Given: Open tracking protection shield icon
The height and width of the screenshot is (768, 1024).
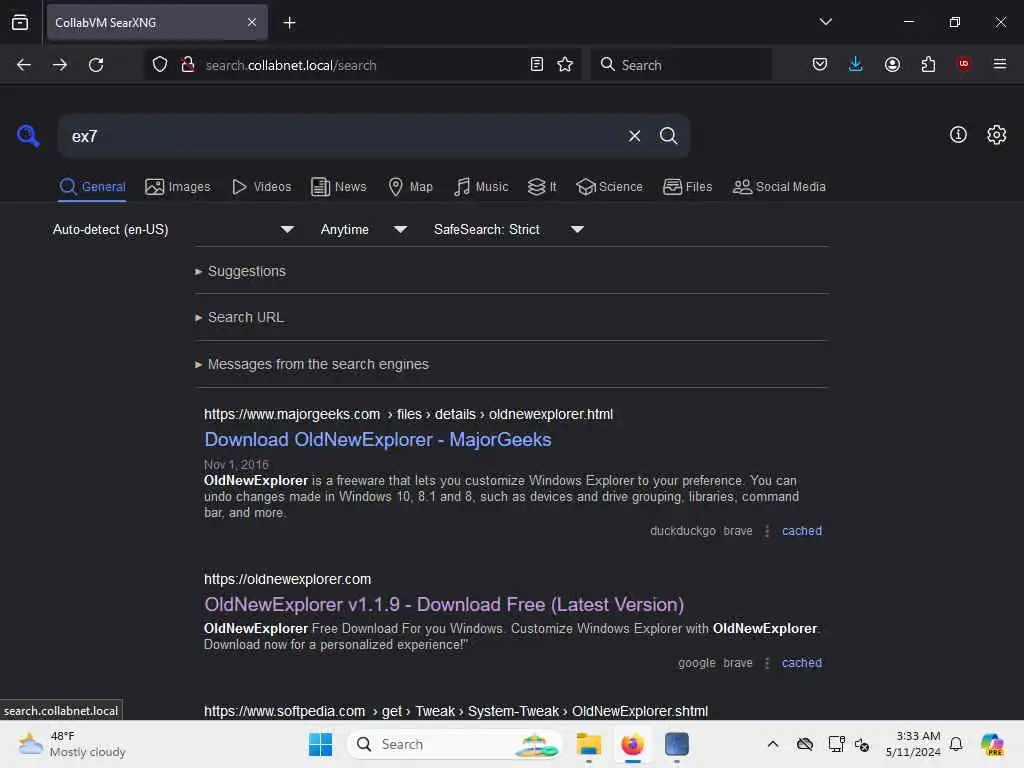Looking at the screenshot, I should (160, 65).
